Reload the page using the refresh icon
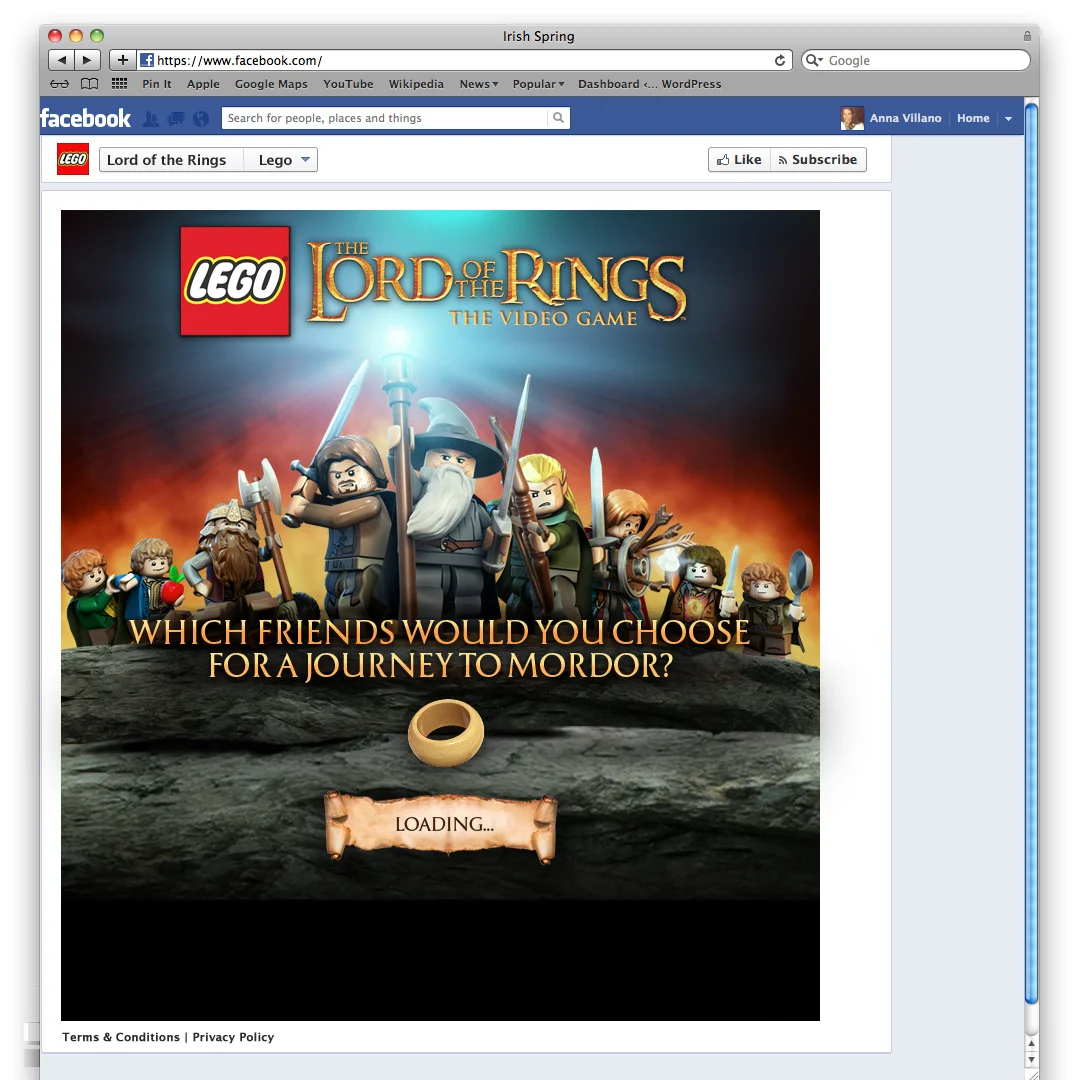The height and width of the screenshot is (1080, 1079). click(x=779, y=61)
